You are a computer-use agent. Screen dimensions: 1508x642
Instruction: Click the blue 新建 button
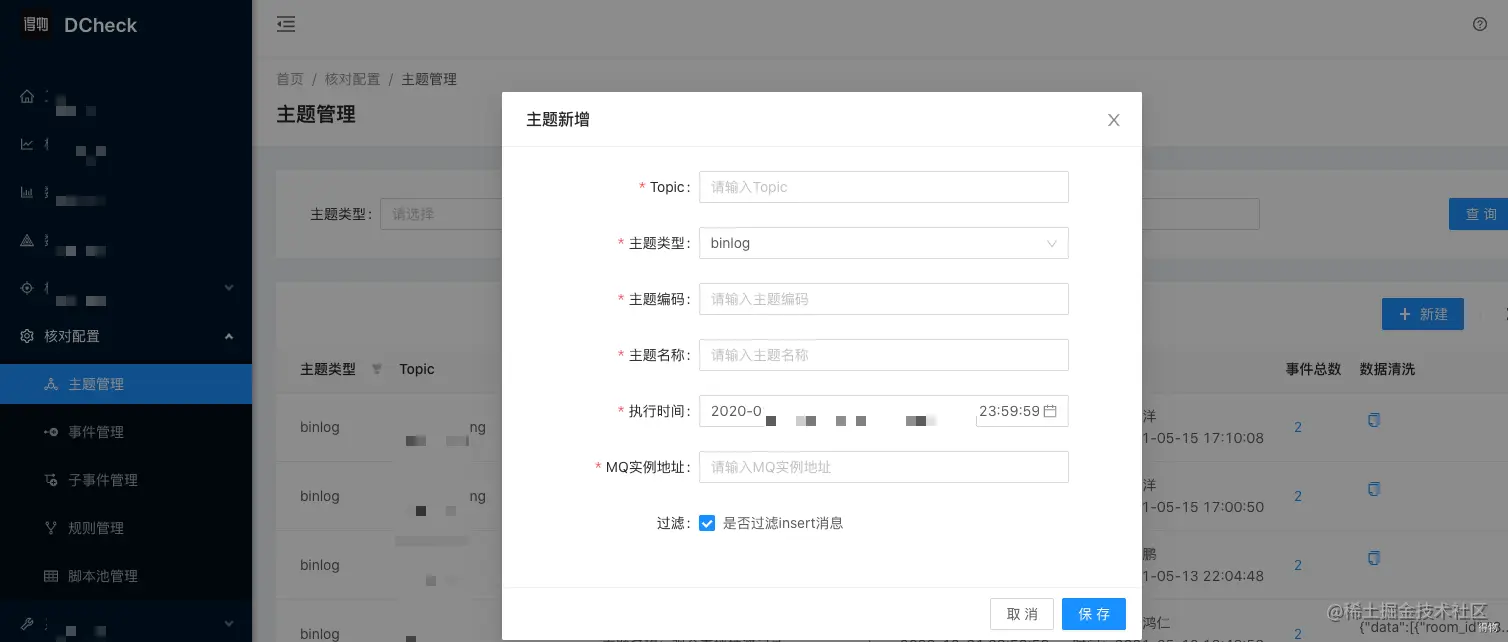[x=1423, y=314]
